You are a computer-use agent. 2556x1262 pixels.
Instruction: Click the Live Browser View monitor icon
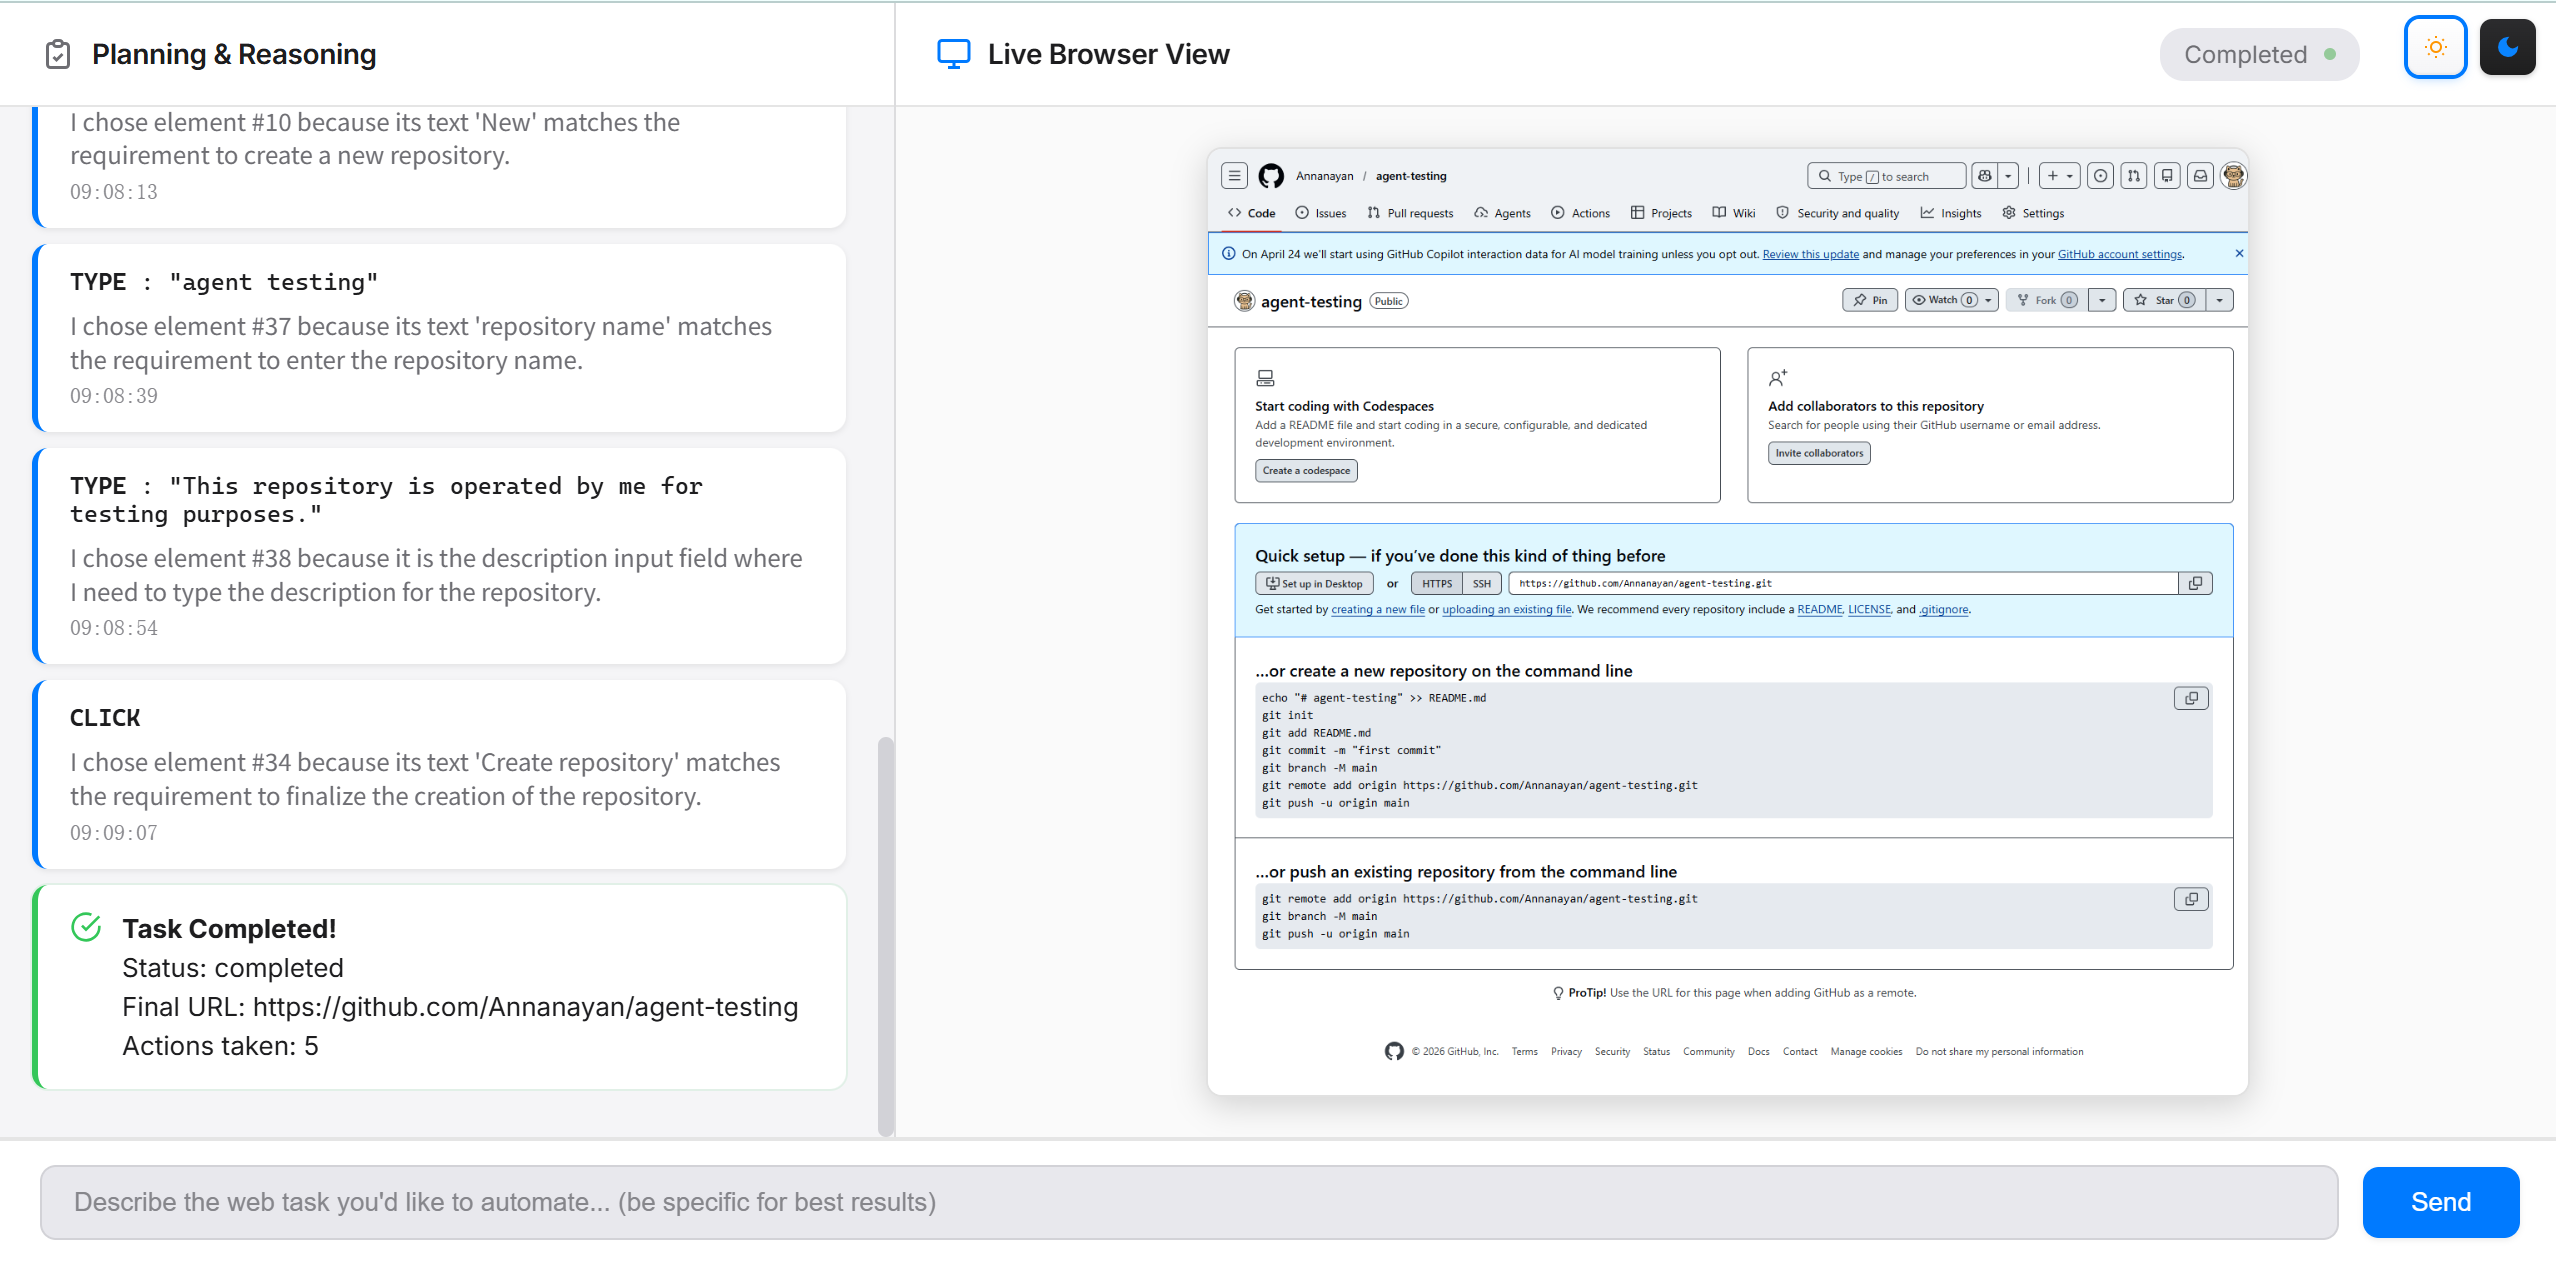(953, 54)
